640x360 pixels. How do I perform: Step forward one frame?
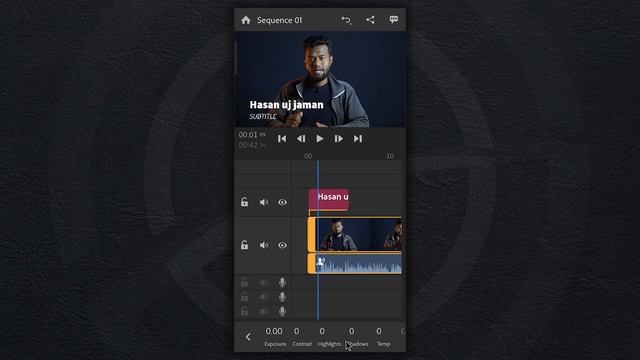pos(338,139)
